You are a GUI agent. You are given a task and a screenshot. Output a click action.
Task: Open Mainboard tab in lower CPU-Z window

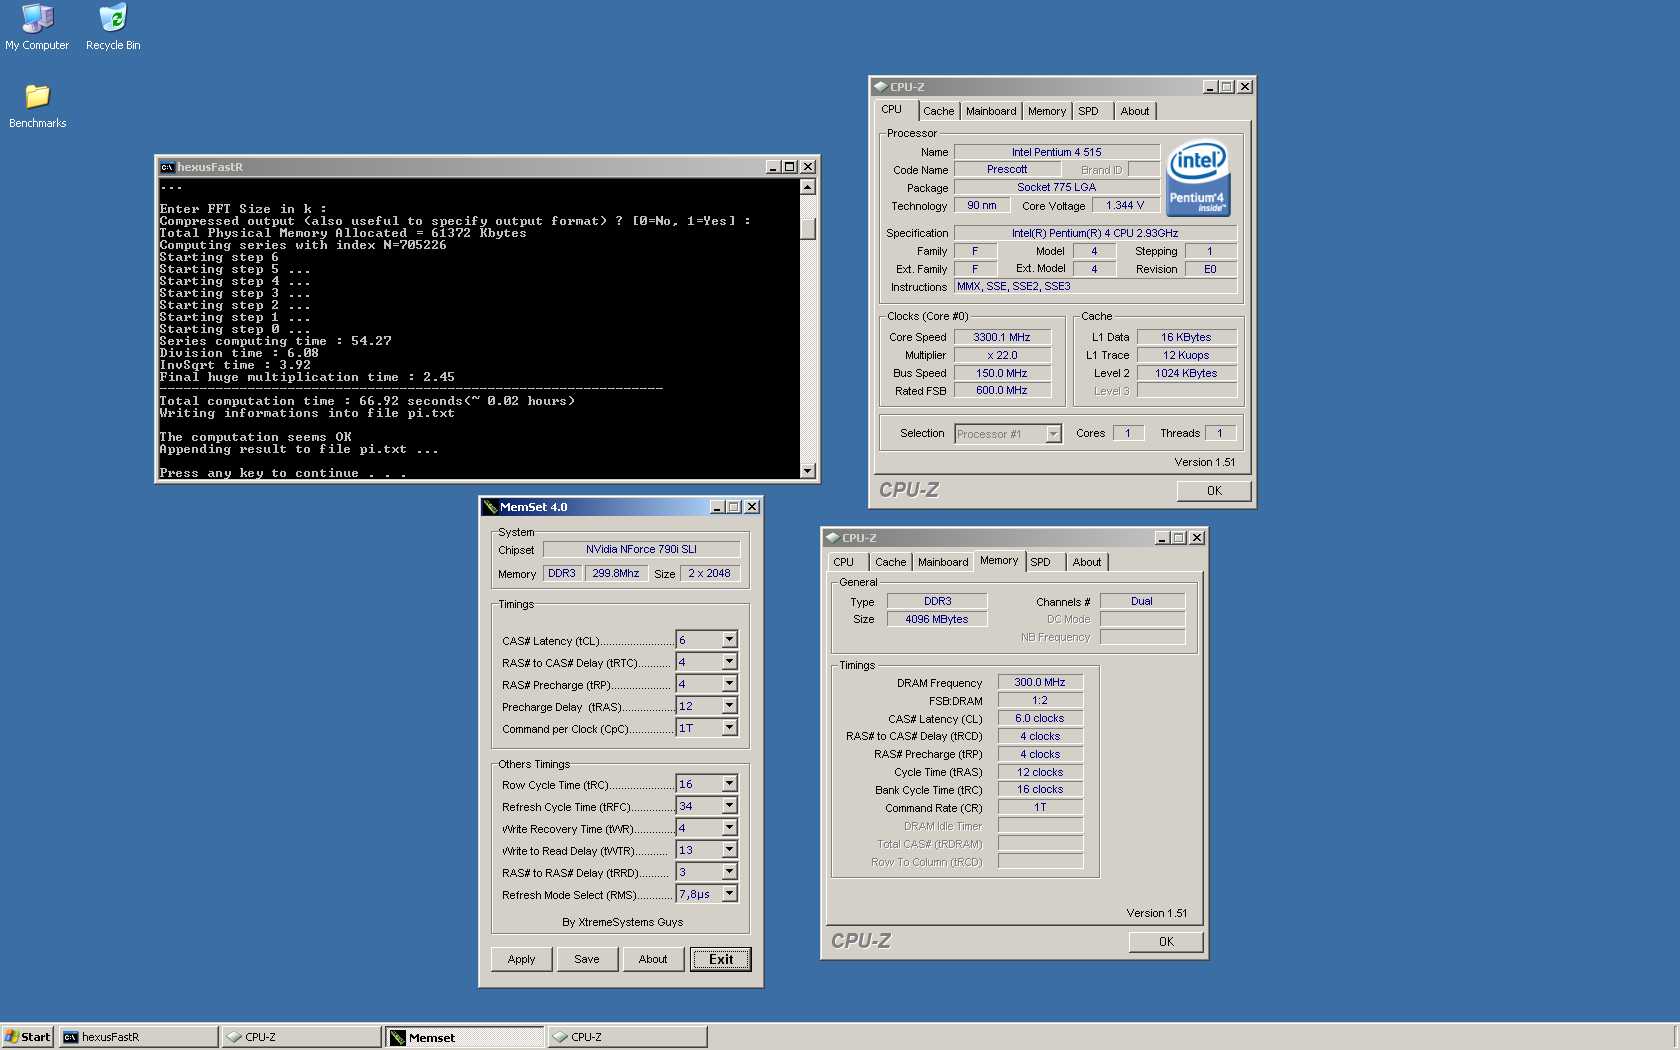tap(943, 562)
